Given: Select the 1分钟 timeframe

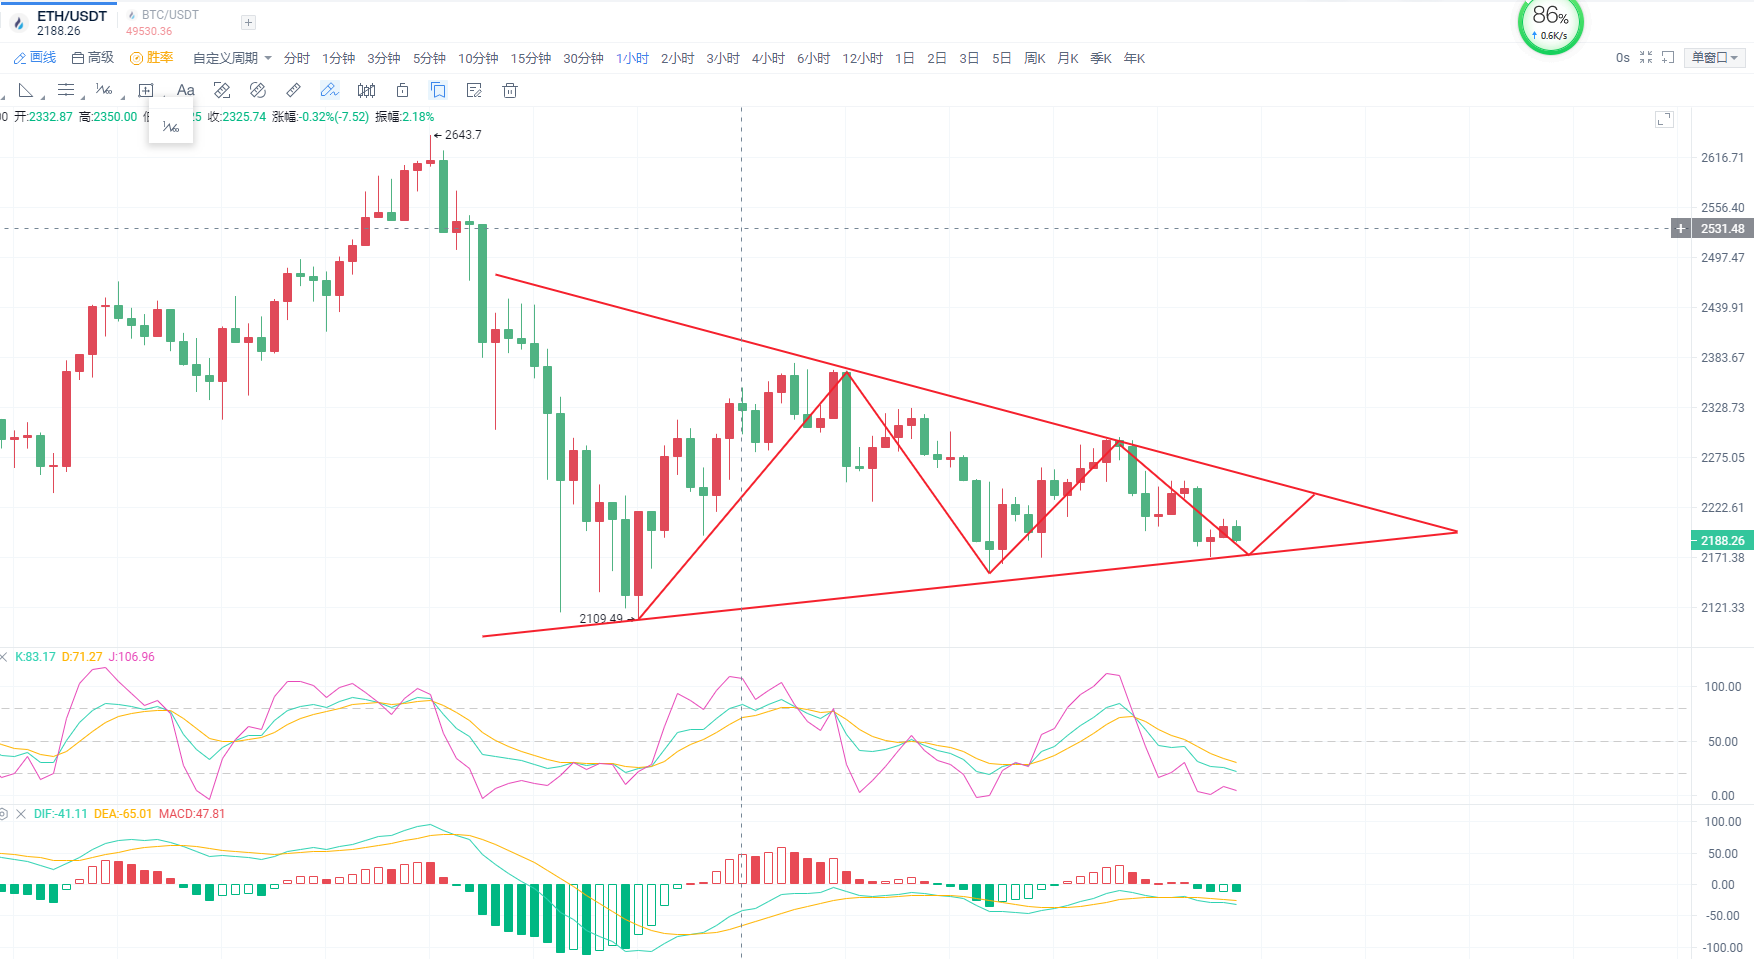Looking at the screenshot, I should click(x=338, y=58).
